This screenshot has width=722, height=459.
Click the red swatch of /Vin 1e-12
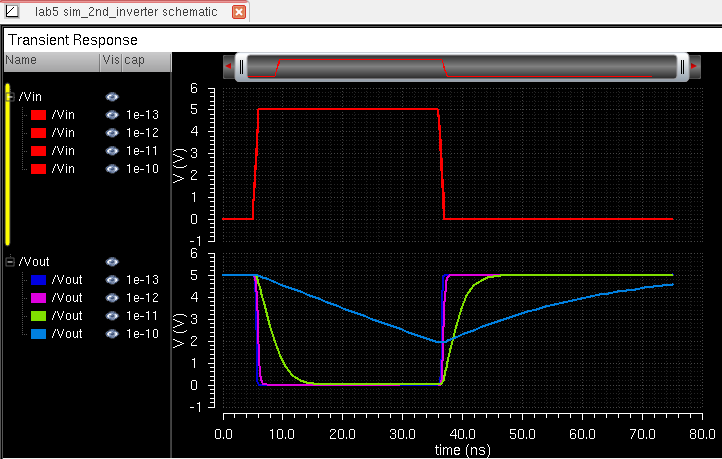38,133
